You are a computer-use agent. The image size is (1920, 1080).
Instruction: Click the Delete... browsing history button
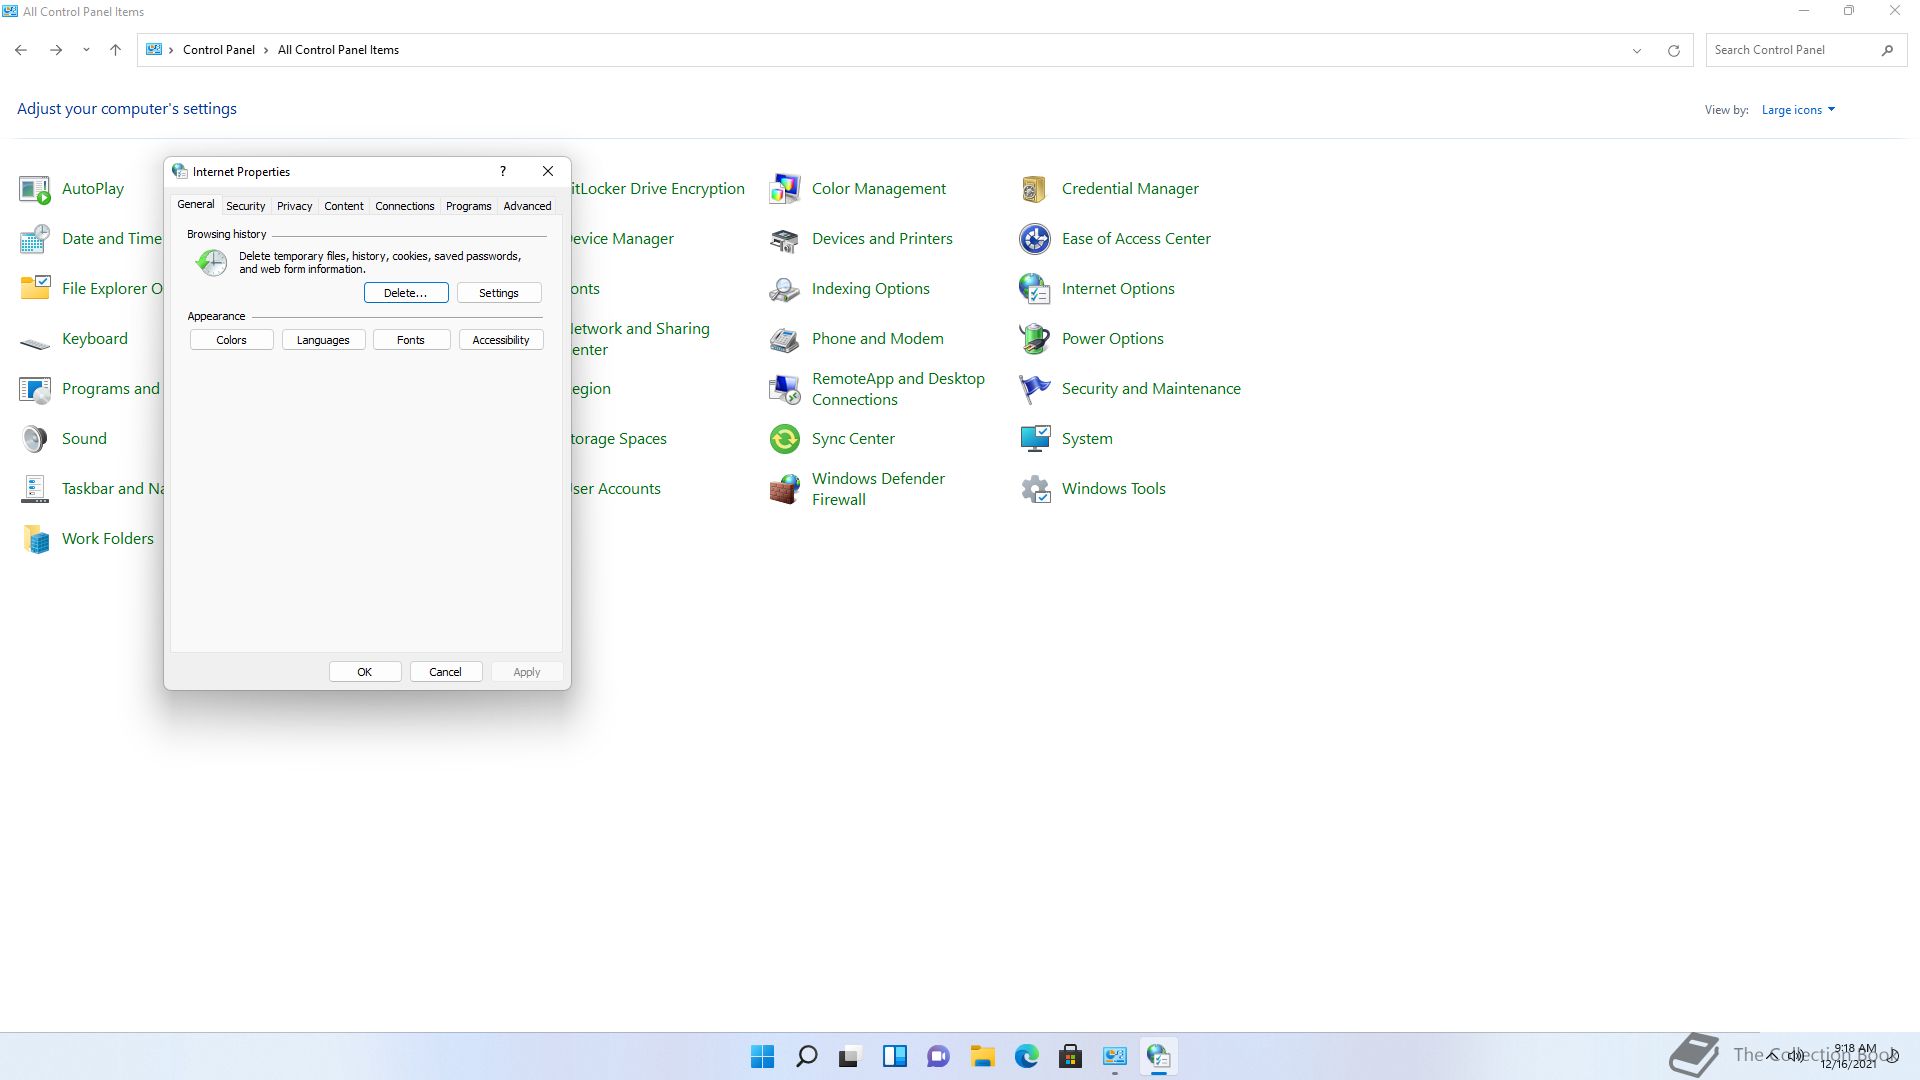tap(406, 293)
